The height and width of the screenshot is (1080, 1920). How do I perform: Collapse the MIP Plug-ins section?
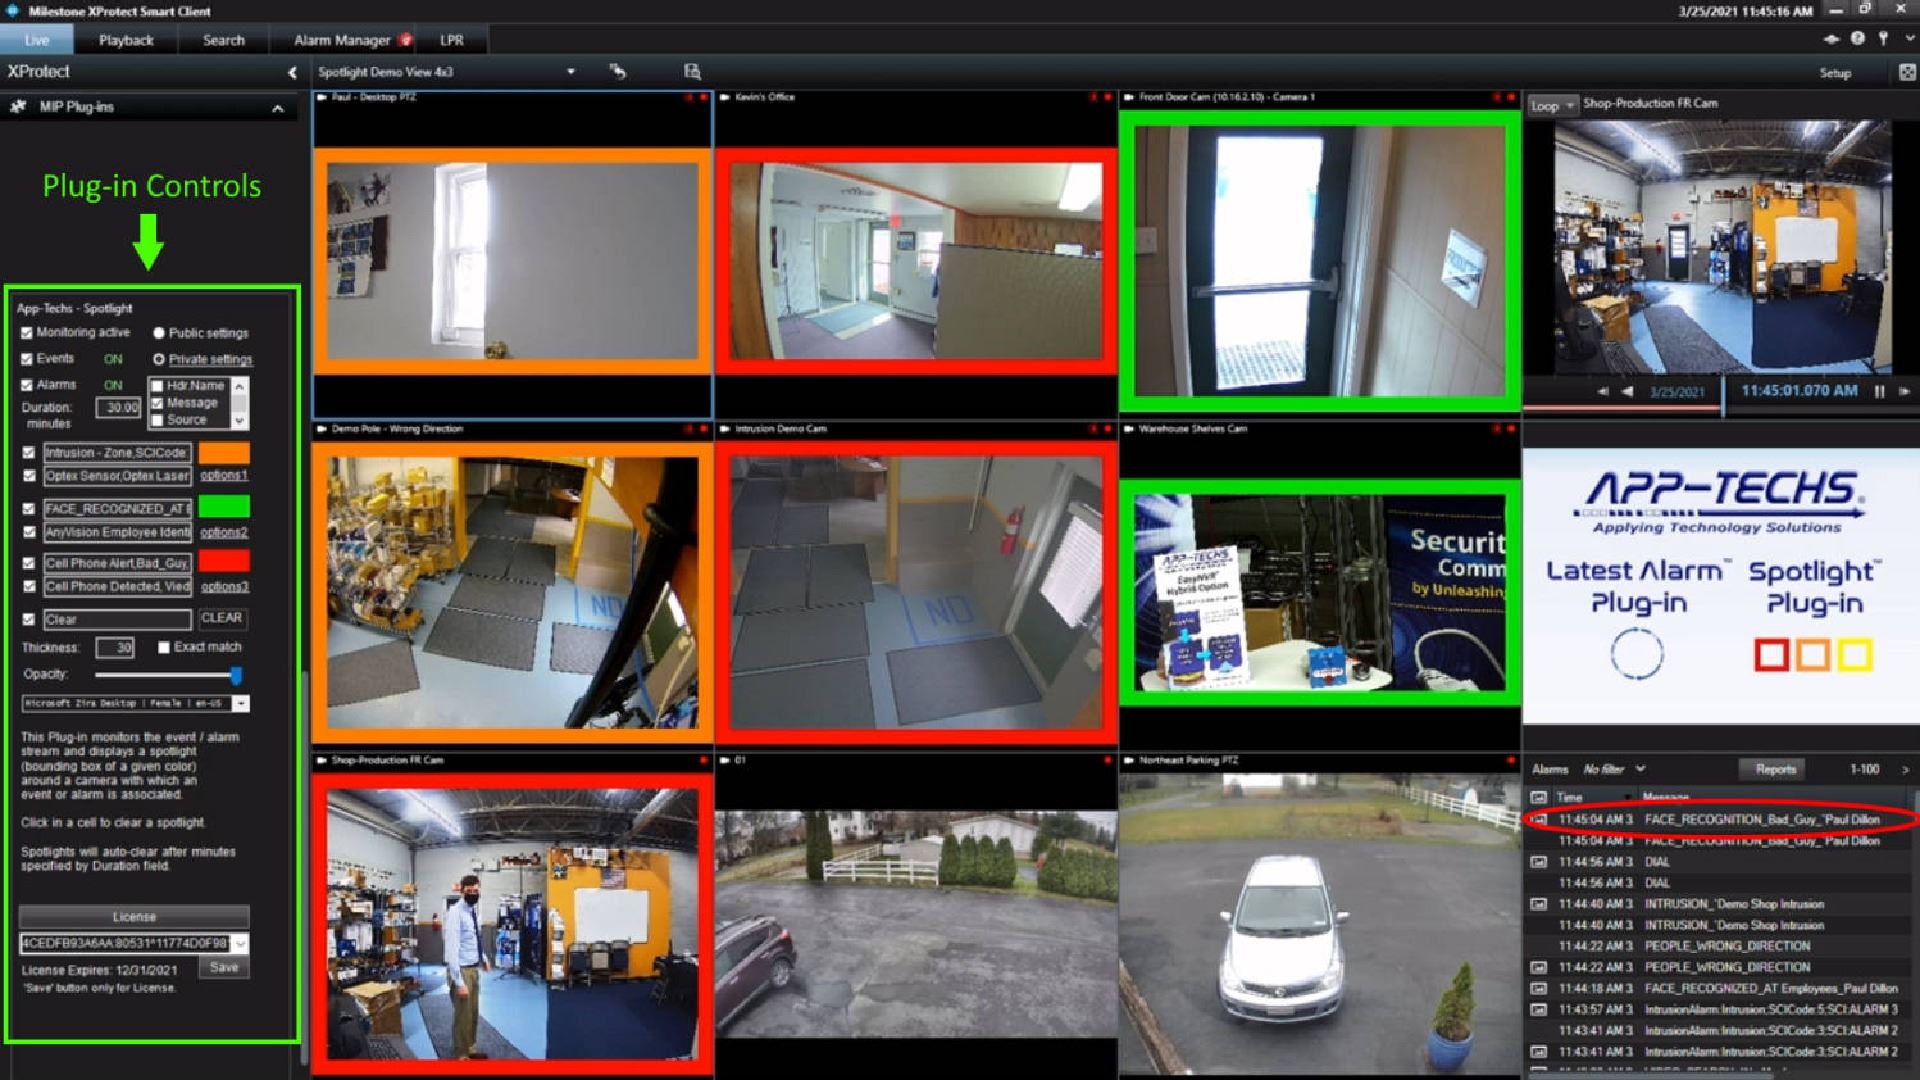(278, 107)
